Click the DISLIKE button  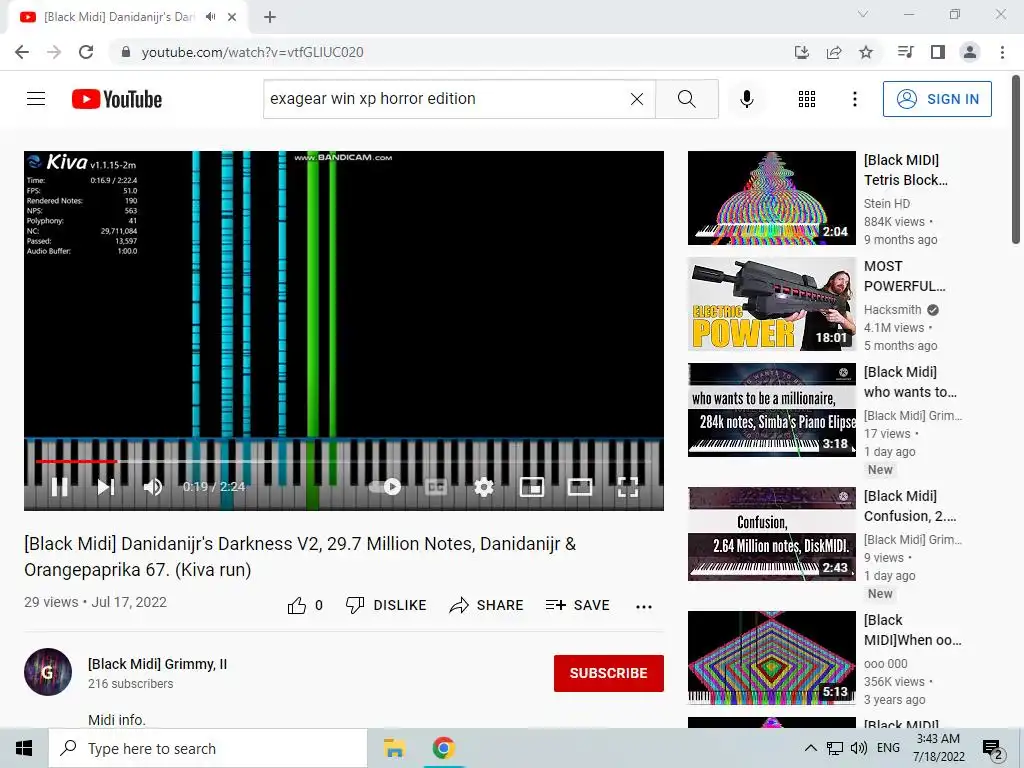pos(386,605)
